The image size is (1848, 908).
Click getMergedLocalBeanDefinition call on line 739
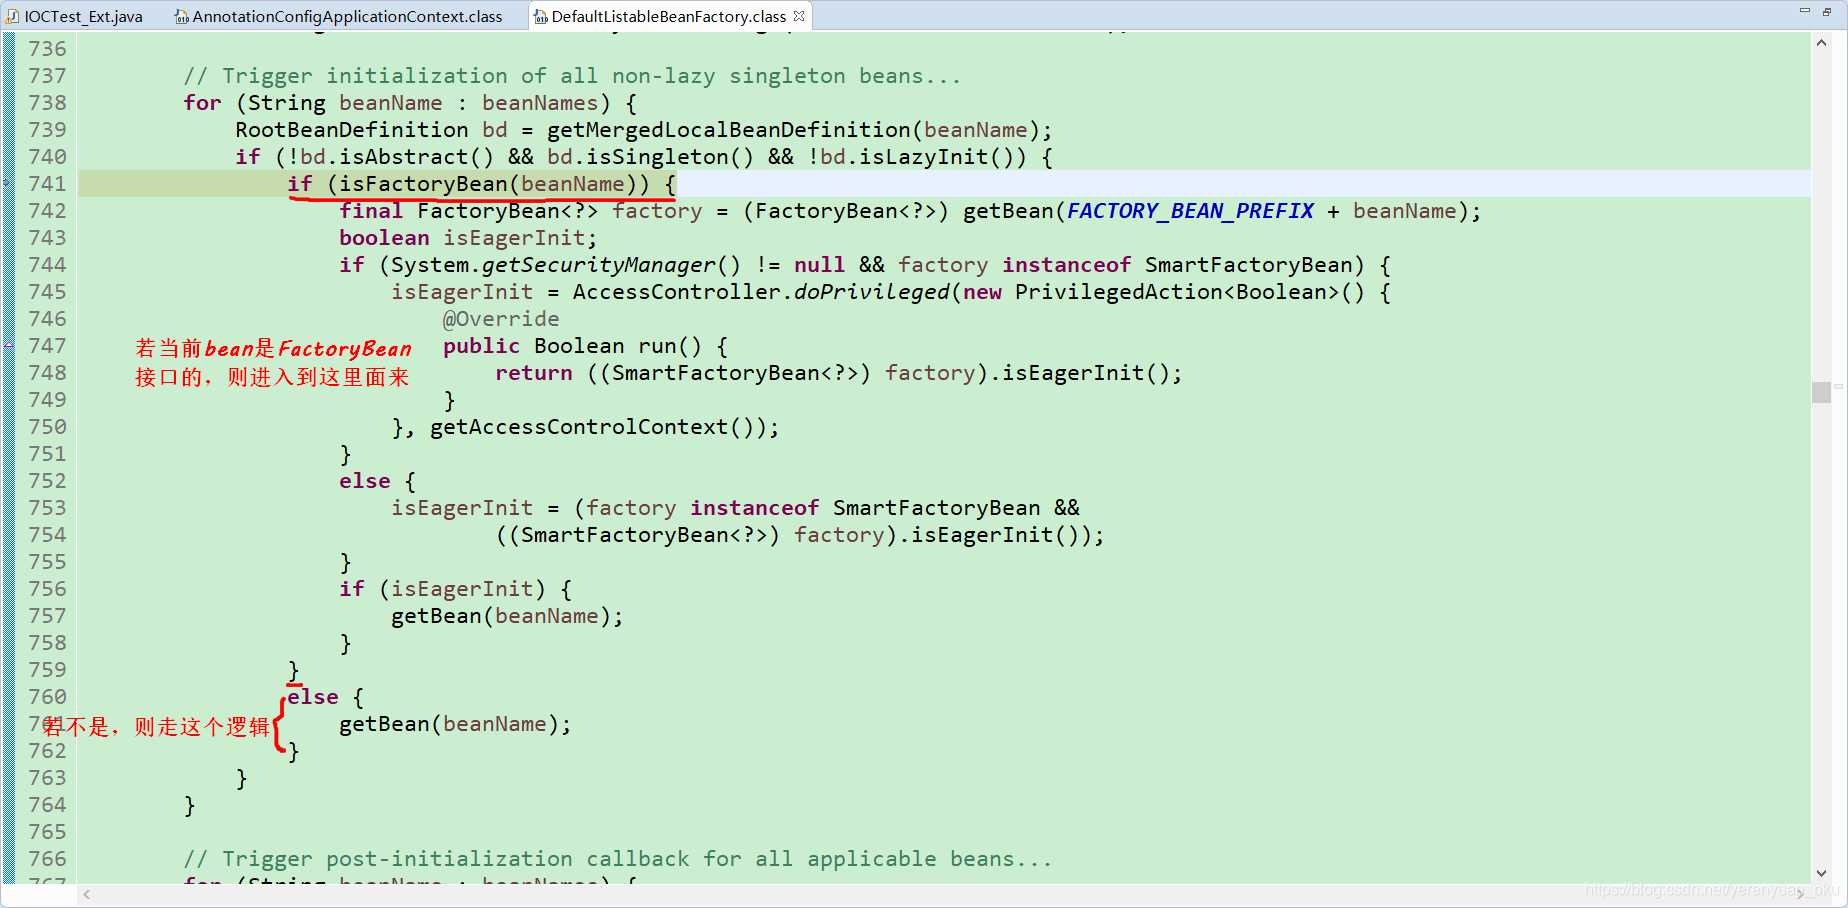(x=729, y=130)
